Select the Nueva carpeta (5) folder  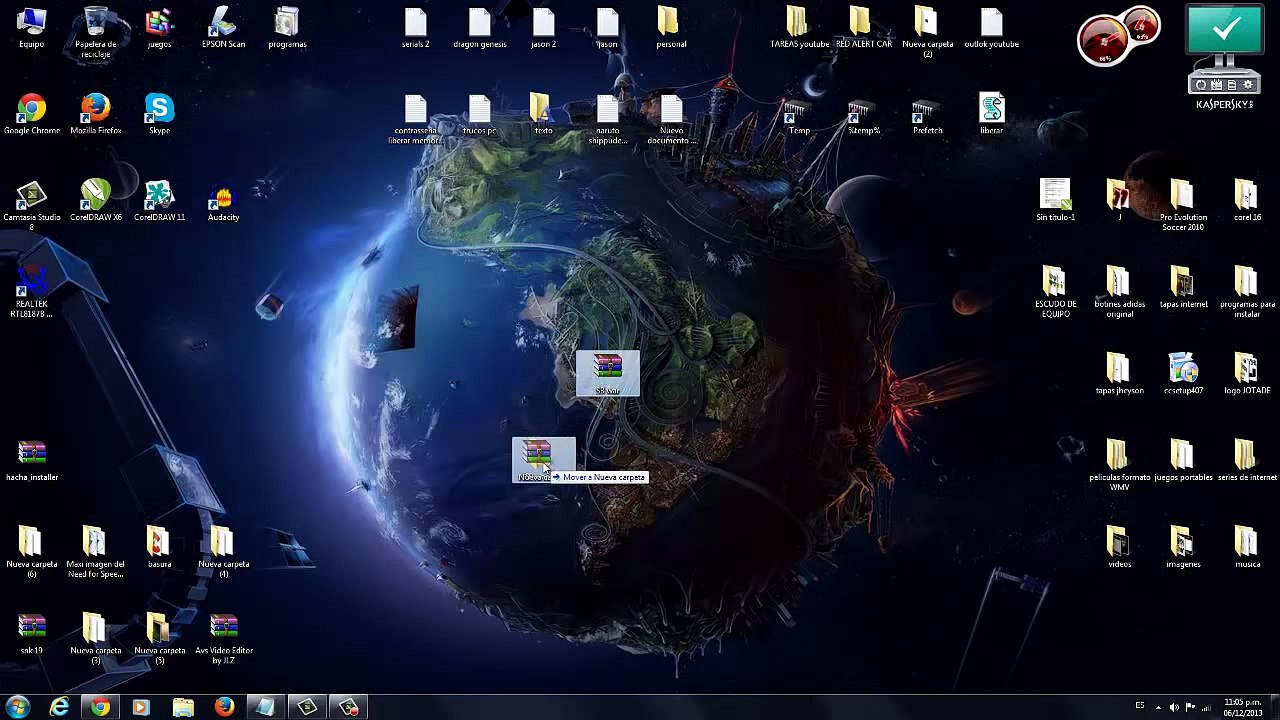159,639
